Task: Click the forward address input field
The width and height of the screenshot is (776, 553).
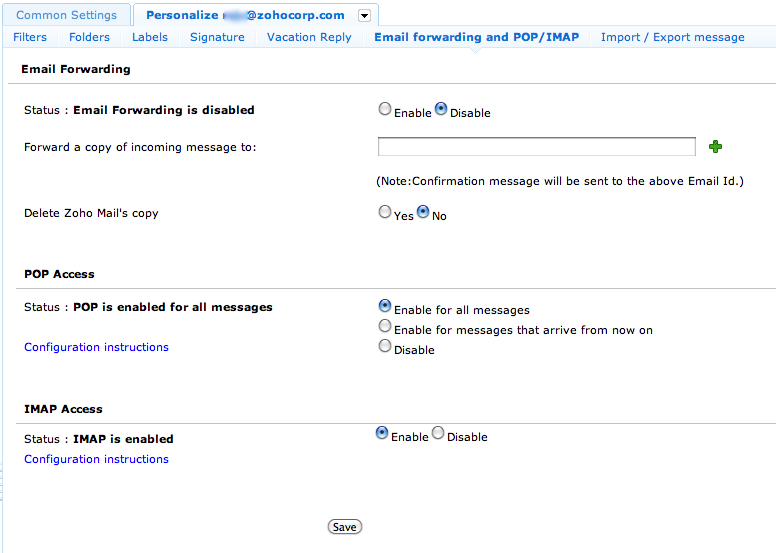Action: pyautogui.click(x=536, y=147)
